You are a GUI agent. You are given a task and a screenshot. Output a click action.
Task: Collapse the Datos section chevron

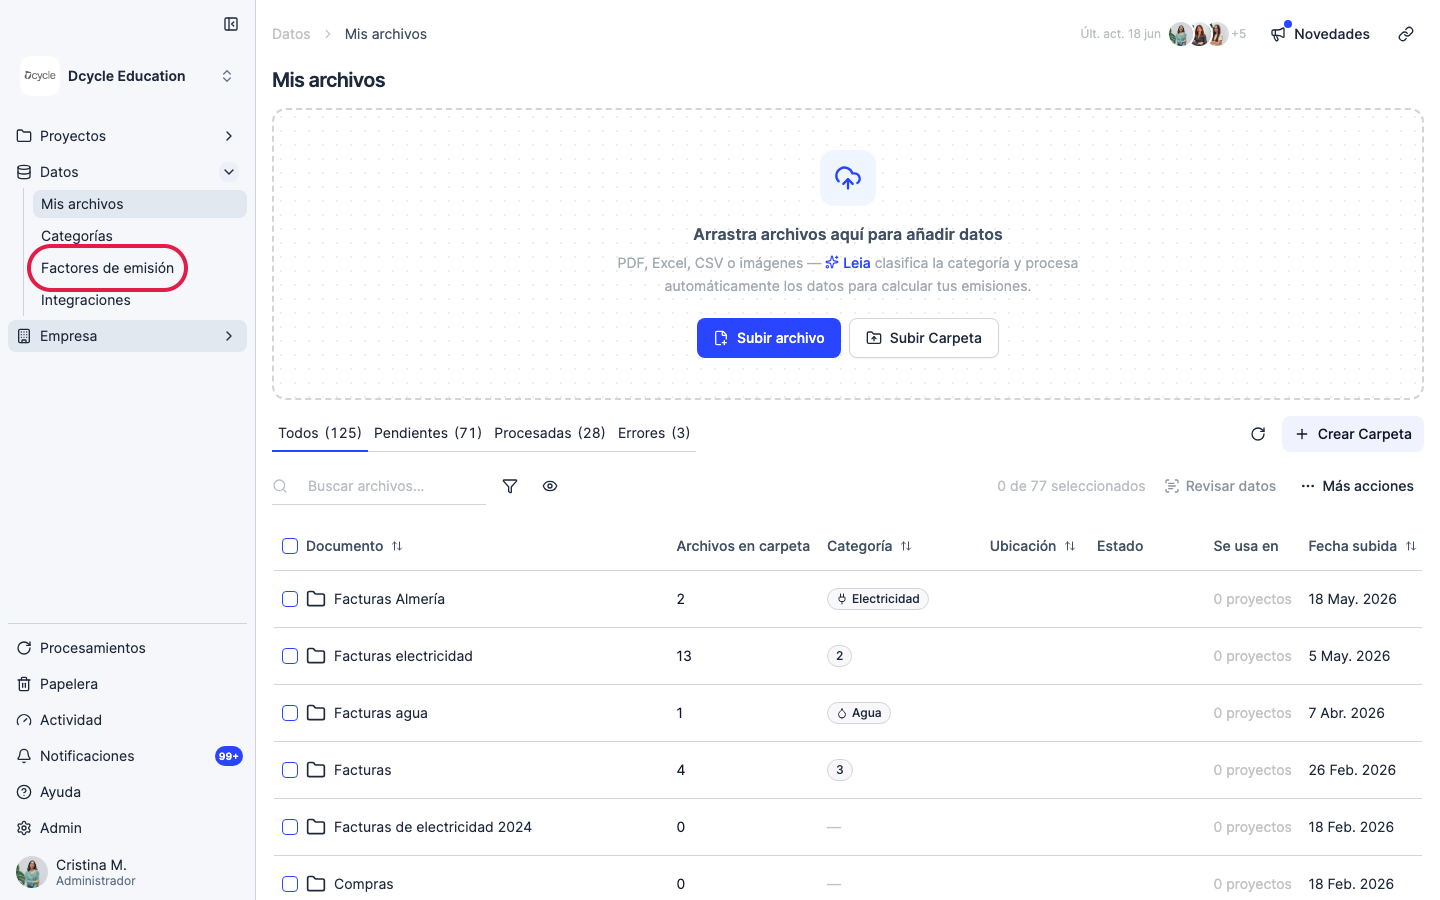pyautogui.click(x=229, y=172)
